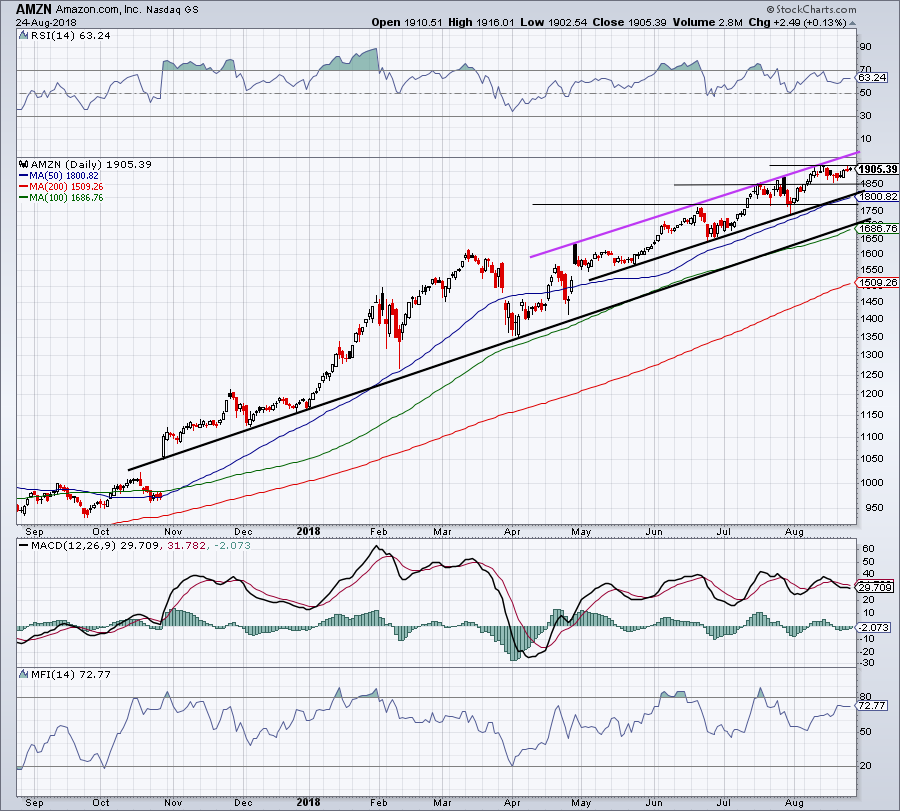Click the Jun label under the MFI panel
Viewport: 900px width, 811px height.
click(654, 802)
